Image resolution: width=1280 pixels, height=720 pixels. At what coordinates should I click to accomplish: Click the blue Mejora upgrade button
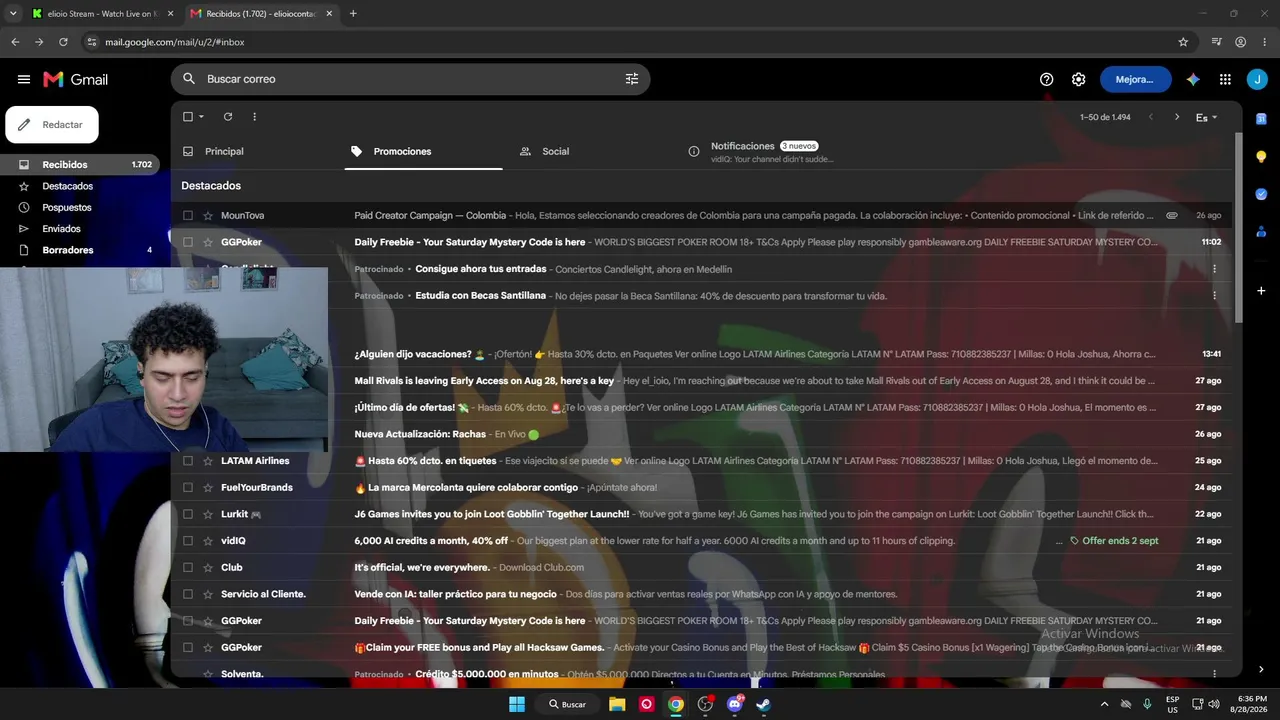click(x=1136, y=79)
